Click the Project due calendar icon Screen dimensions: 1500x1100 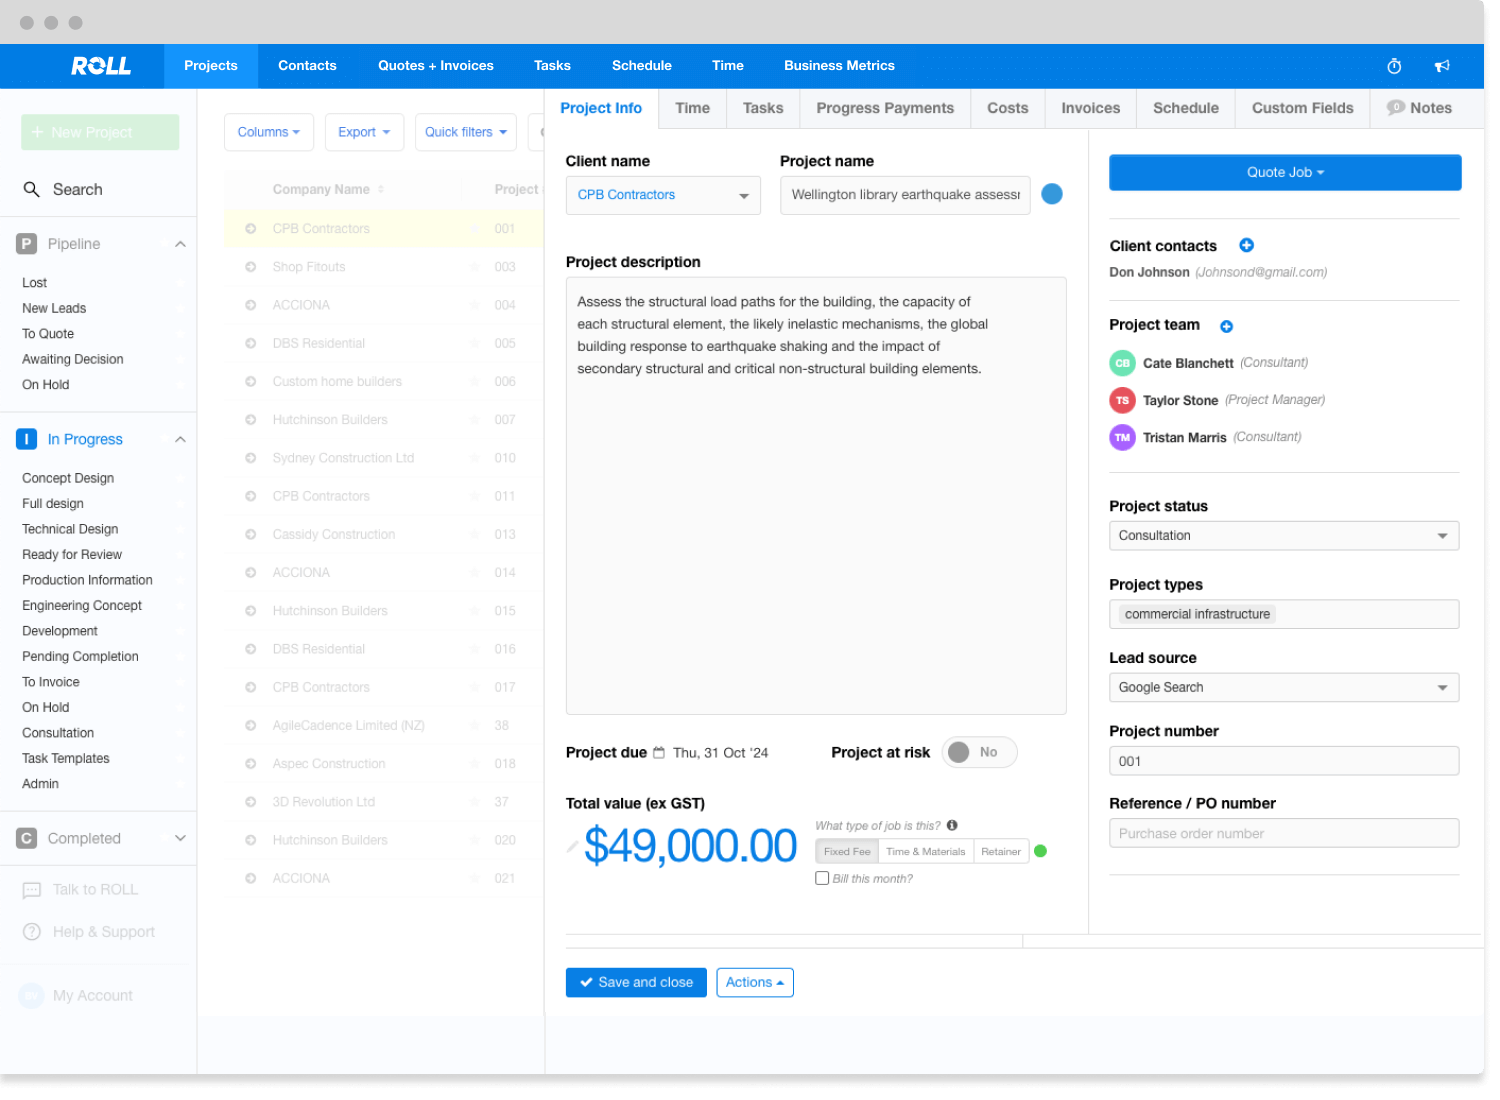(x=659, y=753)
